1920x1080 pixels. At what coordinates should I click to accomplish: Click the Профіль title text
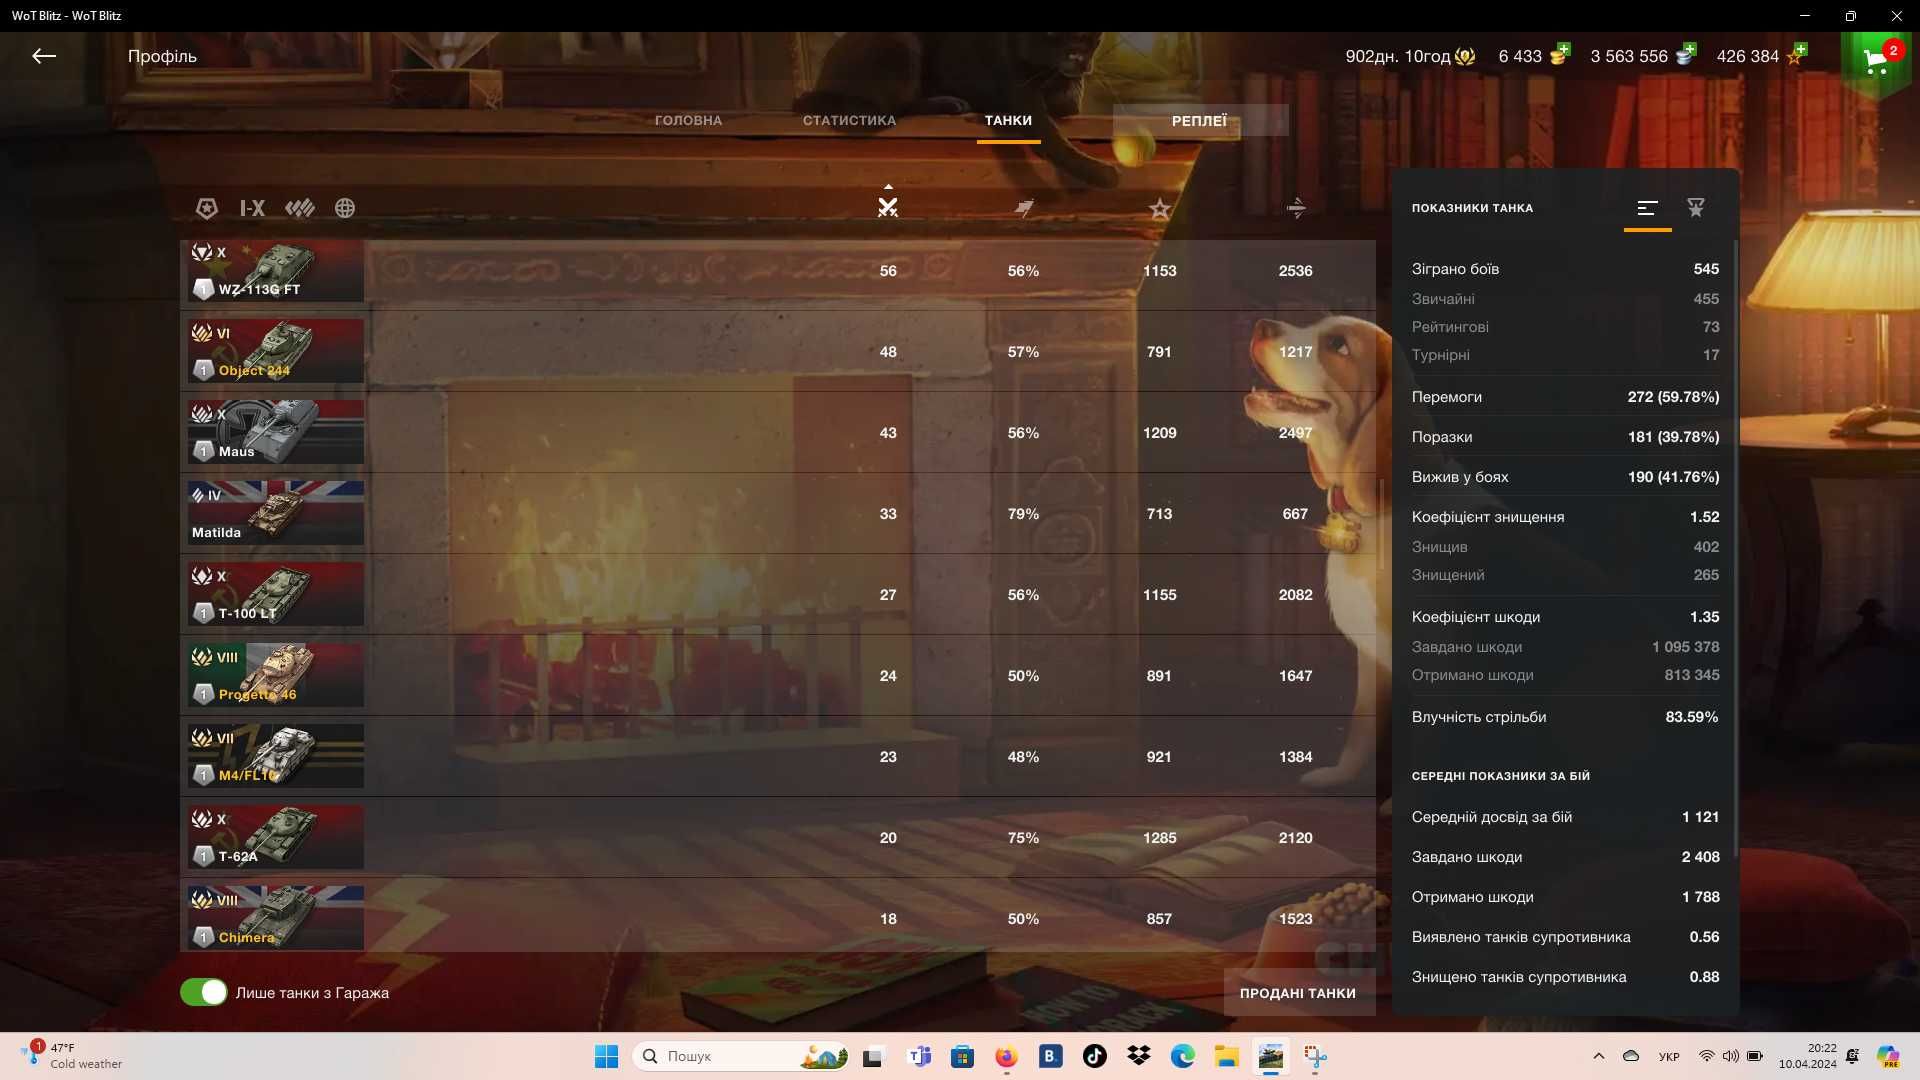click(162, 56)
